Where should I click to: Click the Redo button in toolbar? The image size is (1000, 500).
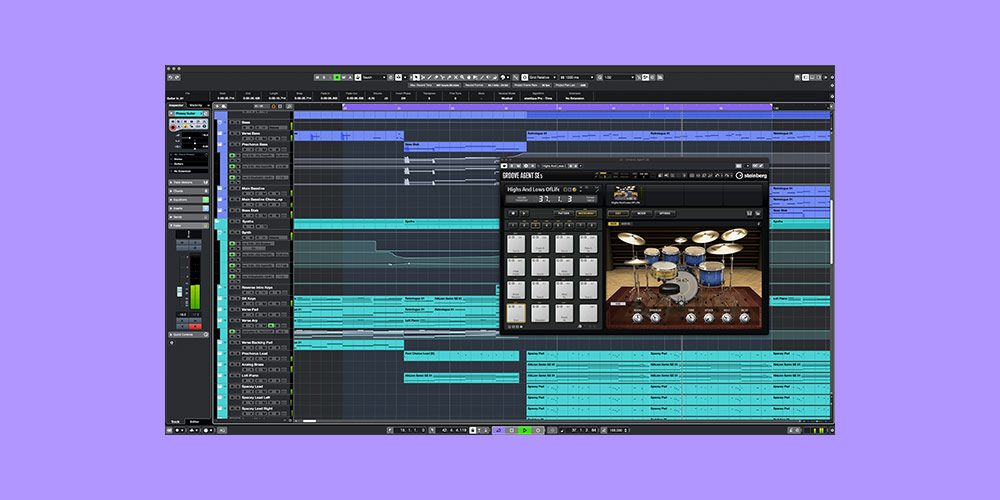177,77
